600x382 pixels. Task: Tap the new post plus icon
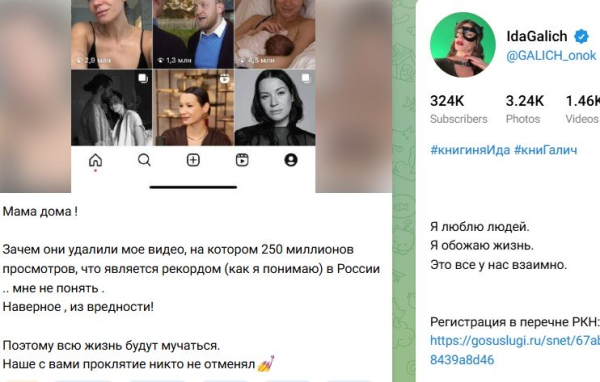[193, 160]
